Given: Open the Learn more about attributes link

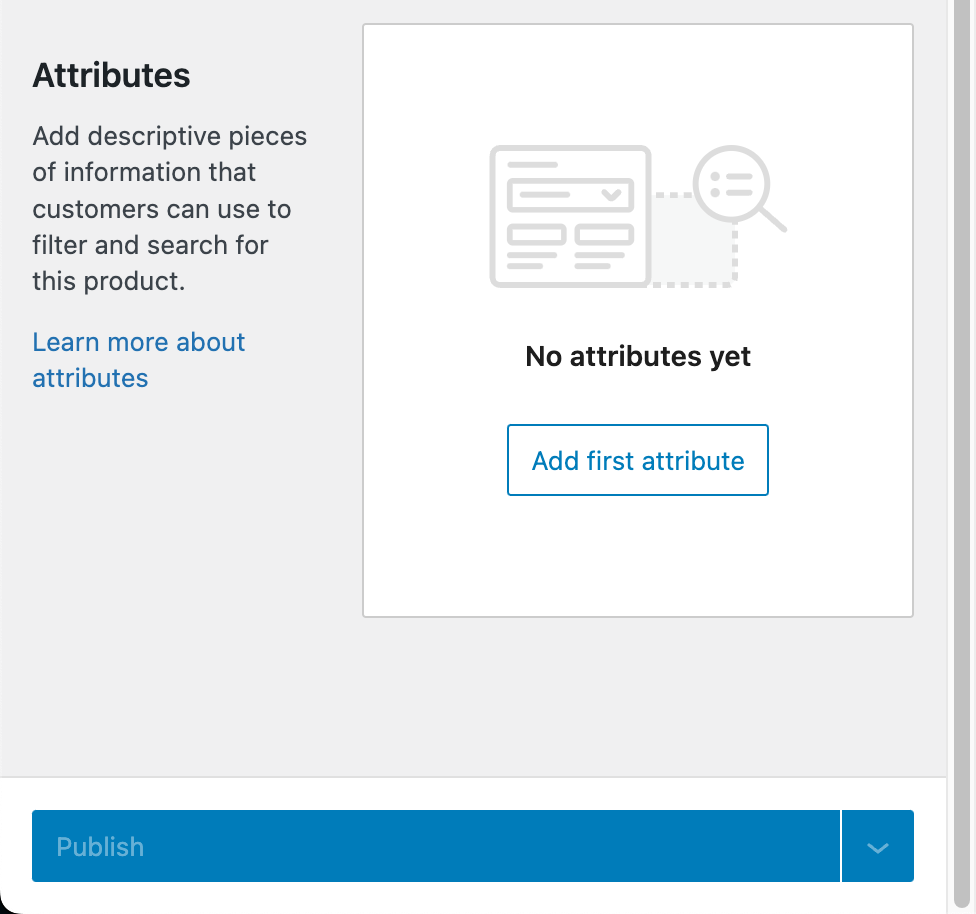Looking at the screenshot, I should click(138, 360).
